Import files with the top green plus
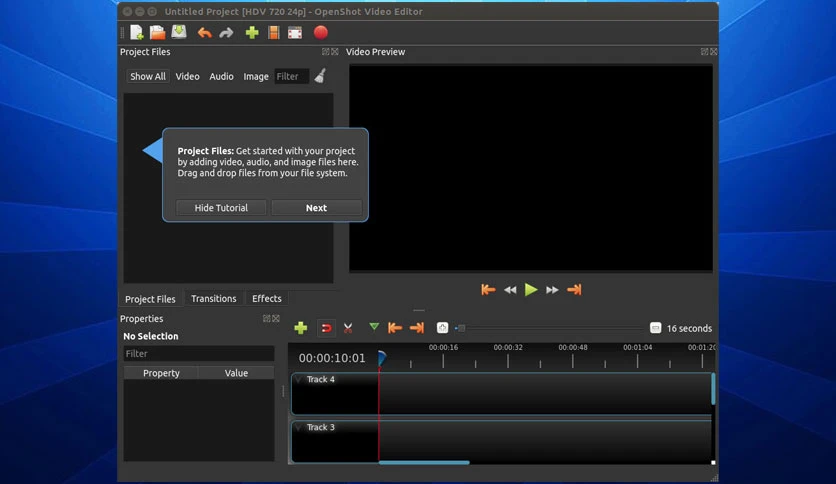This screenshot has width=836, height=484. [x=252, y=33]
